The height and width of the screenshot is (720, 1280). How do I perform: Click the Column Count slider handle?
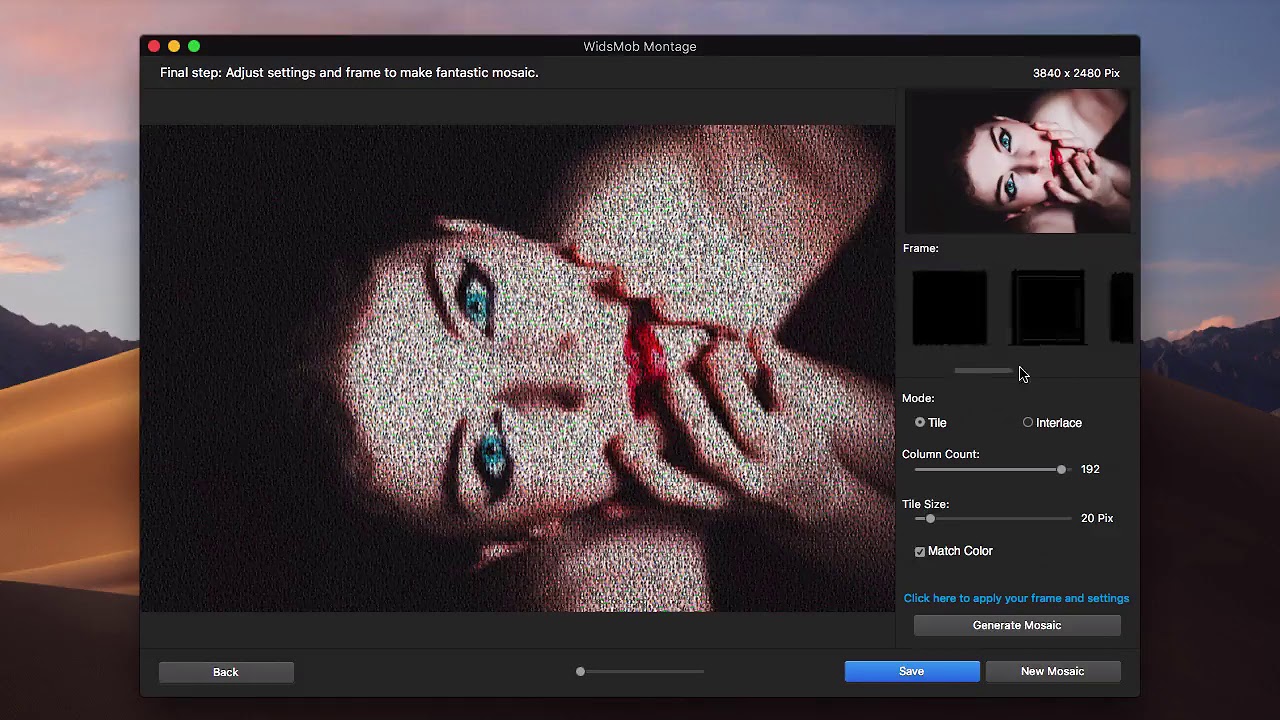(x=1061, y=469)
